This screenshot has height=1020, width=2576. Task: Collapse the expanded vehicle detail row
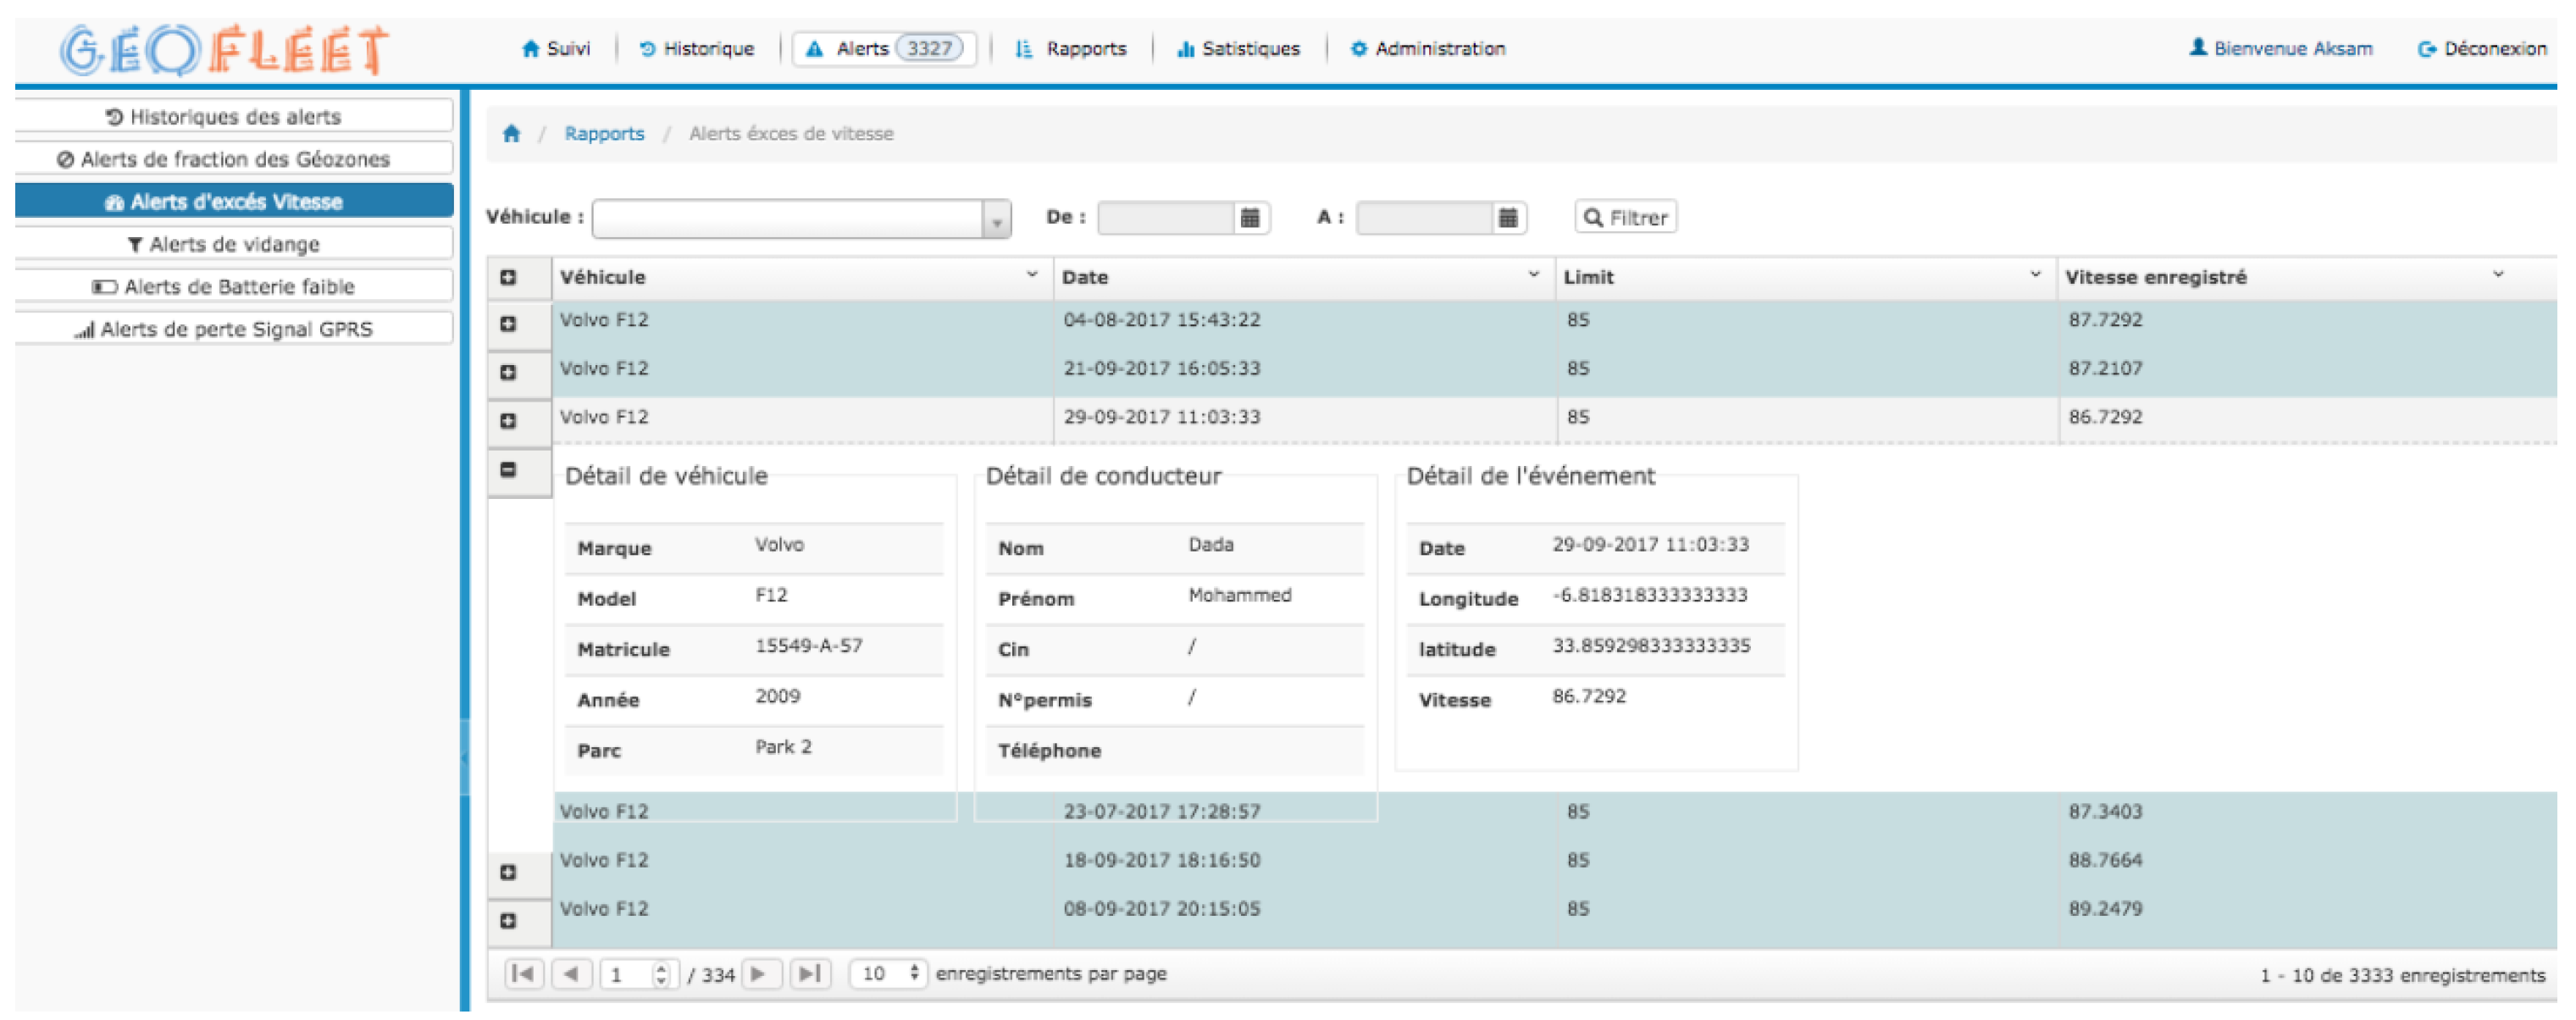(x=508, y=470)
